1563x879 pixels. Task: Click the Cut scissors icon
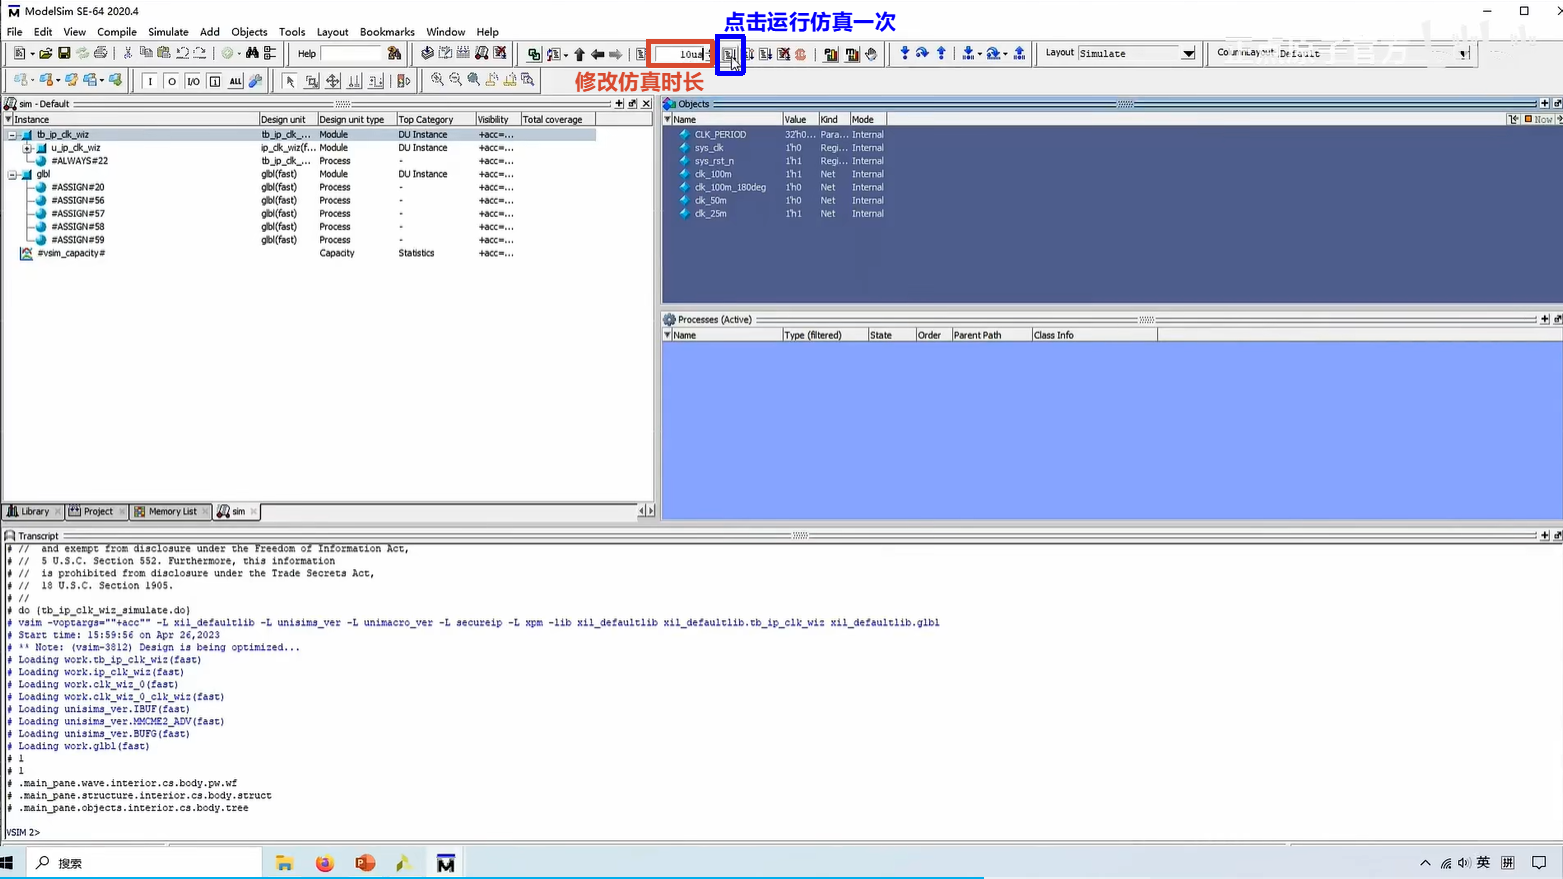pyautogui.click(x=127, y=53)
